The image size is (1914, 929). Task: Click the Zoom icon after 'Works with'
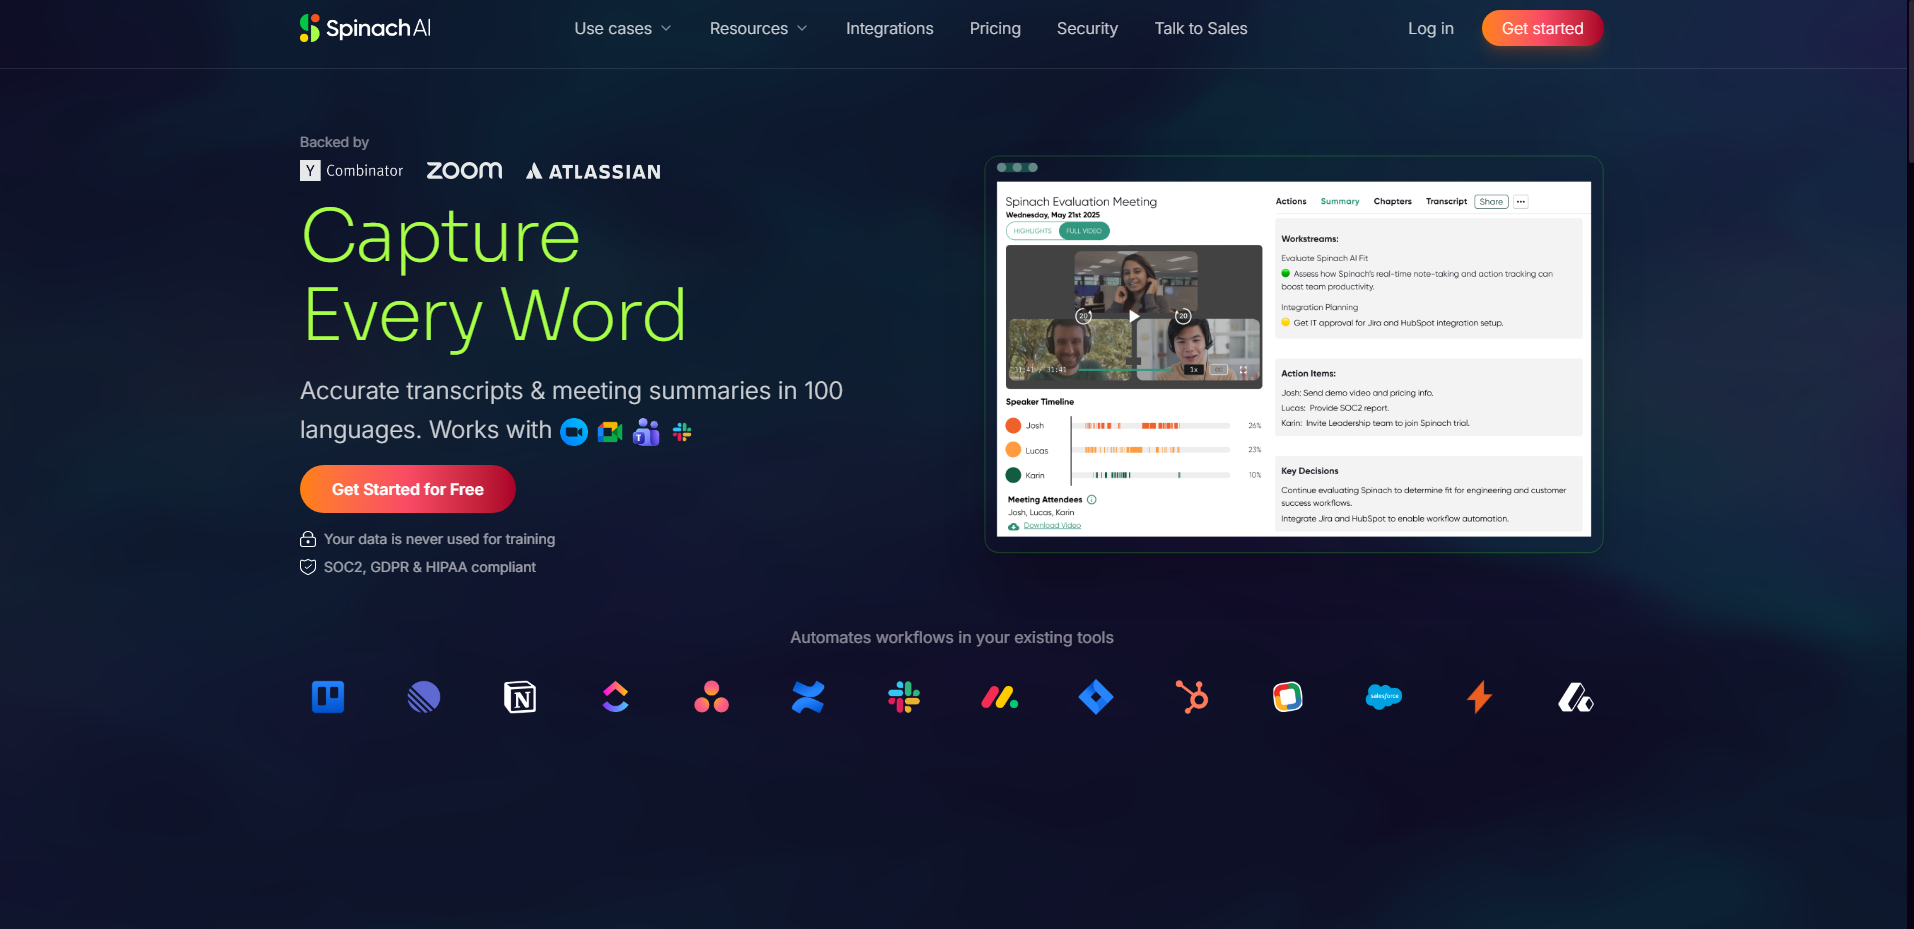click(574, 432)
